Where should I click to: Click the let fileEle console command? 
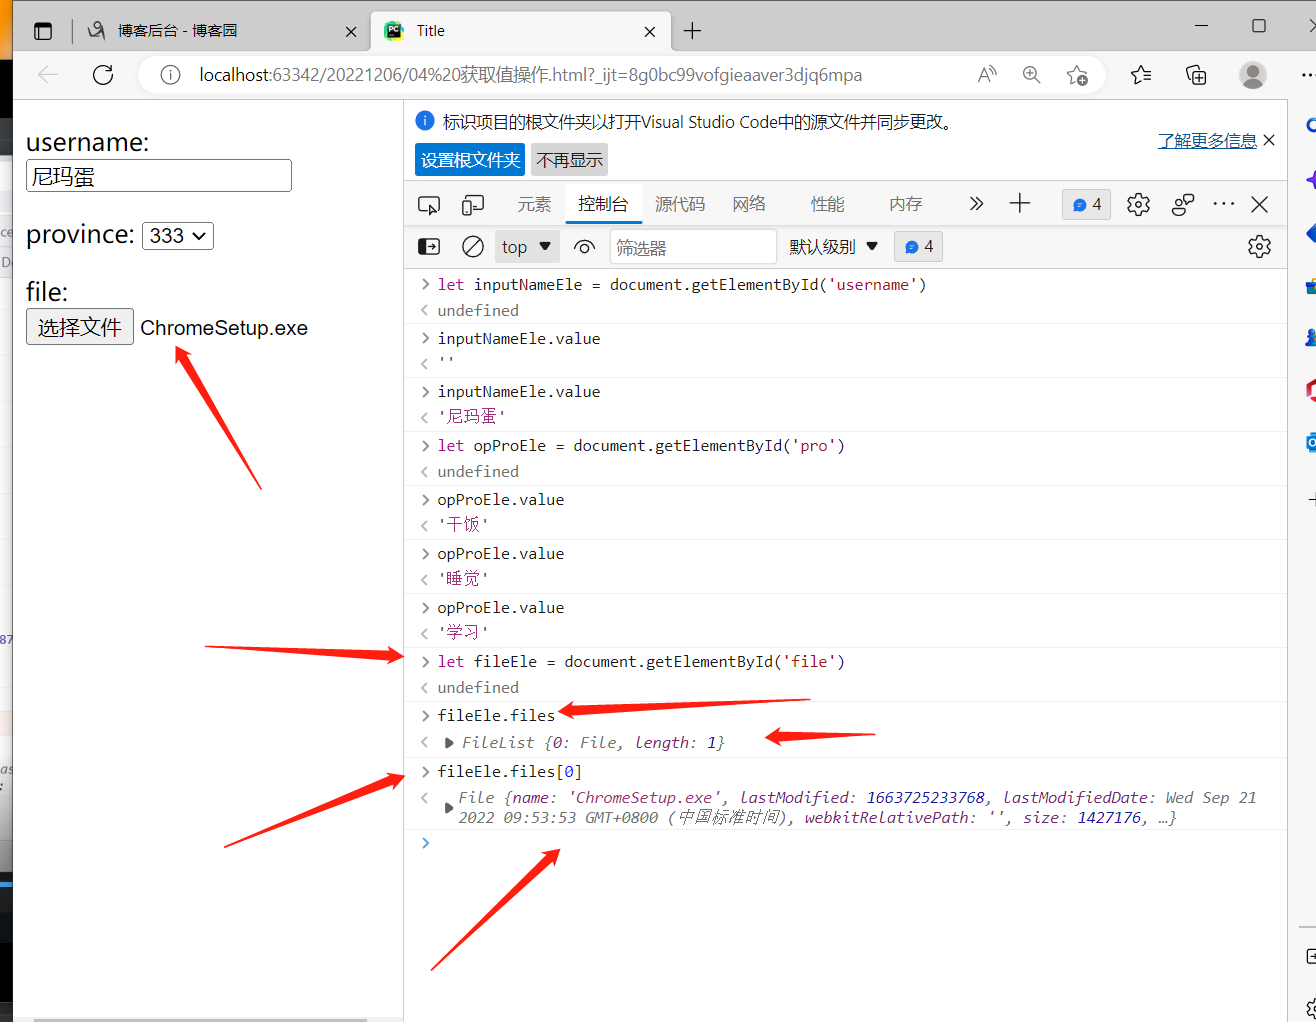[x=641, y=661]
